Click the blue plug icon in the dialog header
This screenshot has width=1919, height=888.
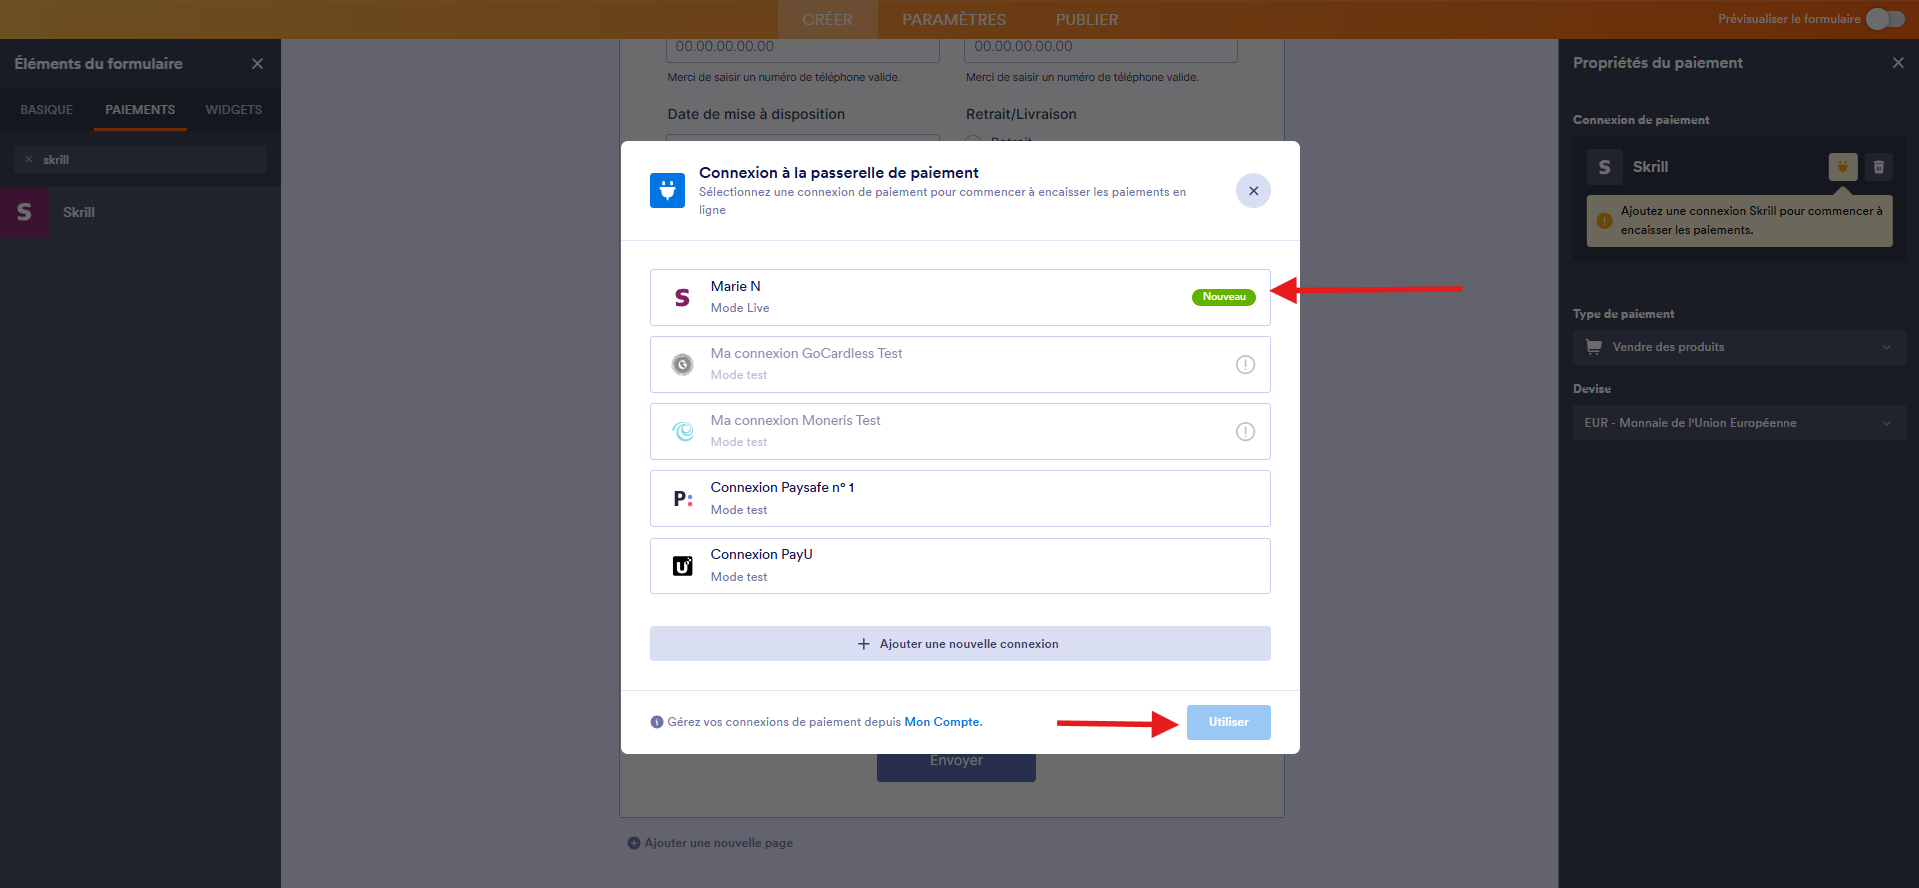pos(667,190)
